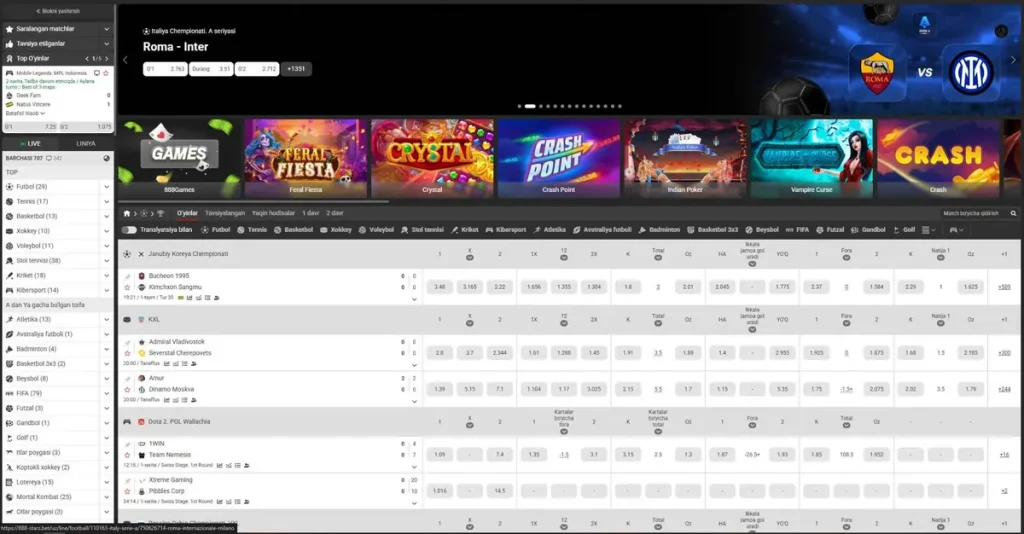This screenshot has height=534, width=1024.
Task: Close the Janubiy Koreya Chempionati section
Action: click(141, 254)
